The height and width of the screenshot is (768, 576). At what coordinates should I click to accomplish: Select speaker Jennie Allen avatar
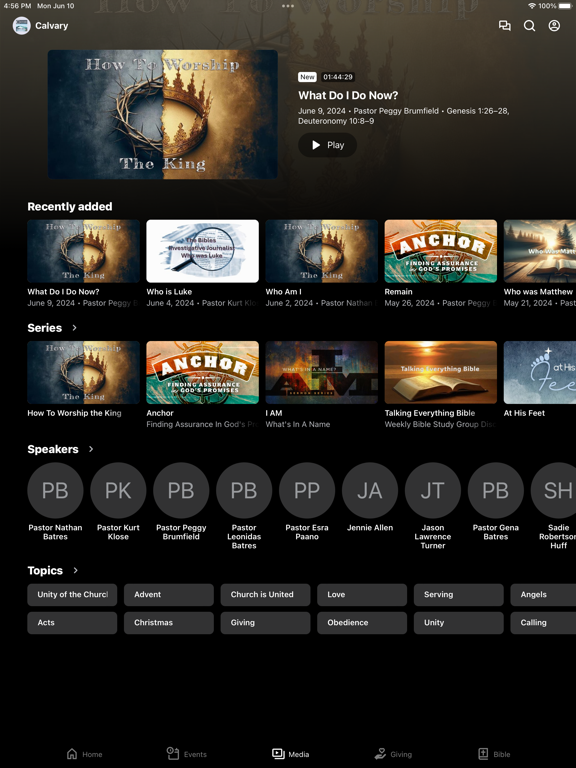[x=370, y=490]
